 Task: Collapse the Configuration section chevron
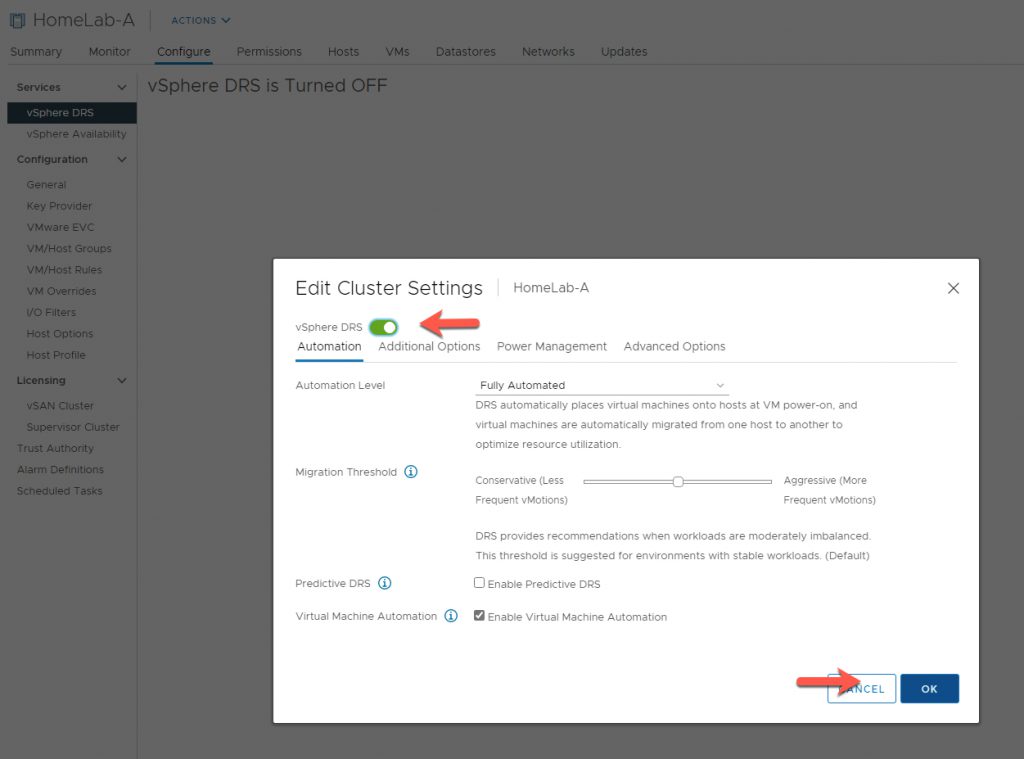121,159
